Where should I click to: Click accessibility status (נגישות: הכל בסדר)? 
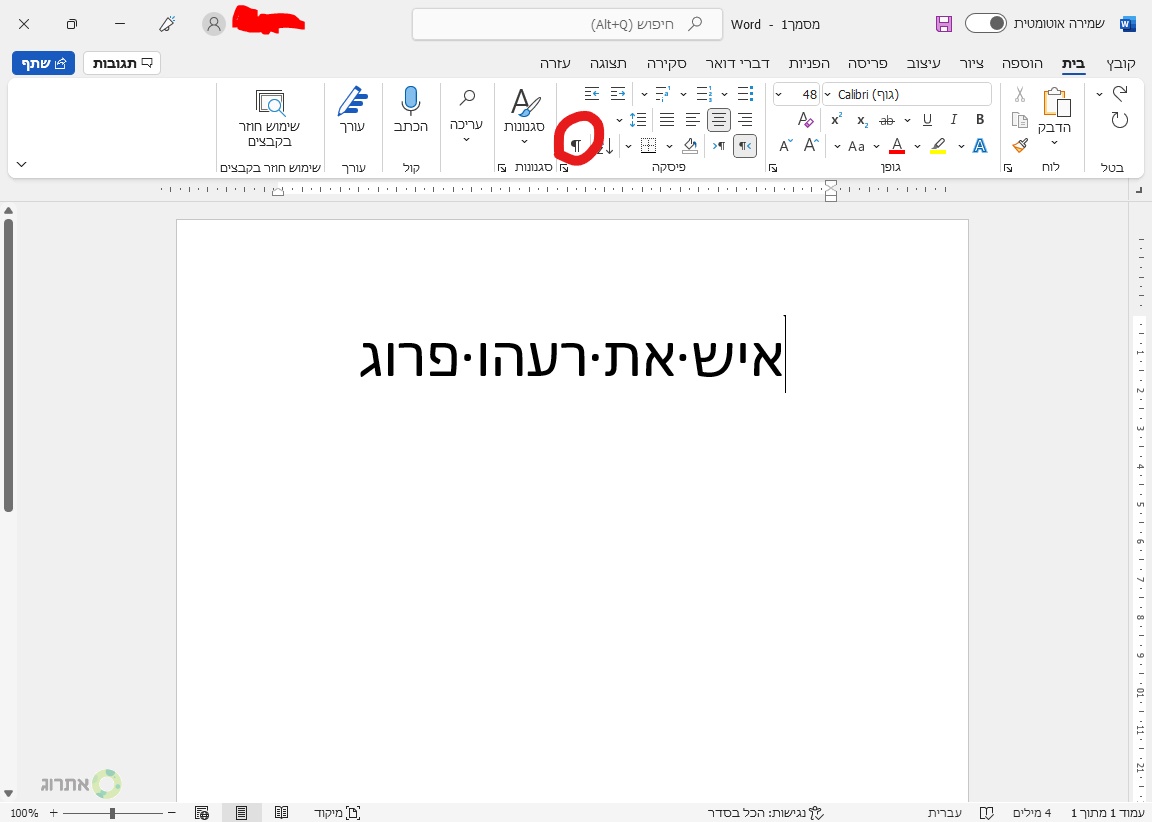pyautogui.click(x=766, y=812)
